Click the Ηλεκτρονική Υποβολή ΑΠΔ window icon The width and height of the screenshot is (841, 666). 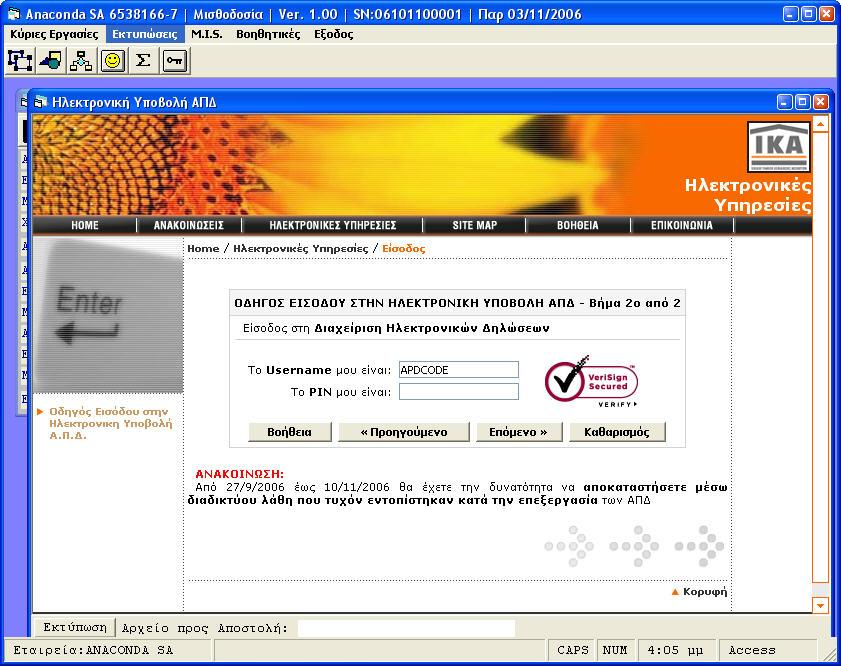click(x=40, y=101)
